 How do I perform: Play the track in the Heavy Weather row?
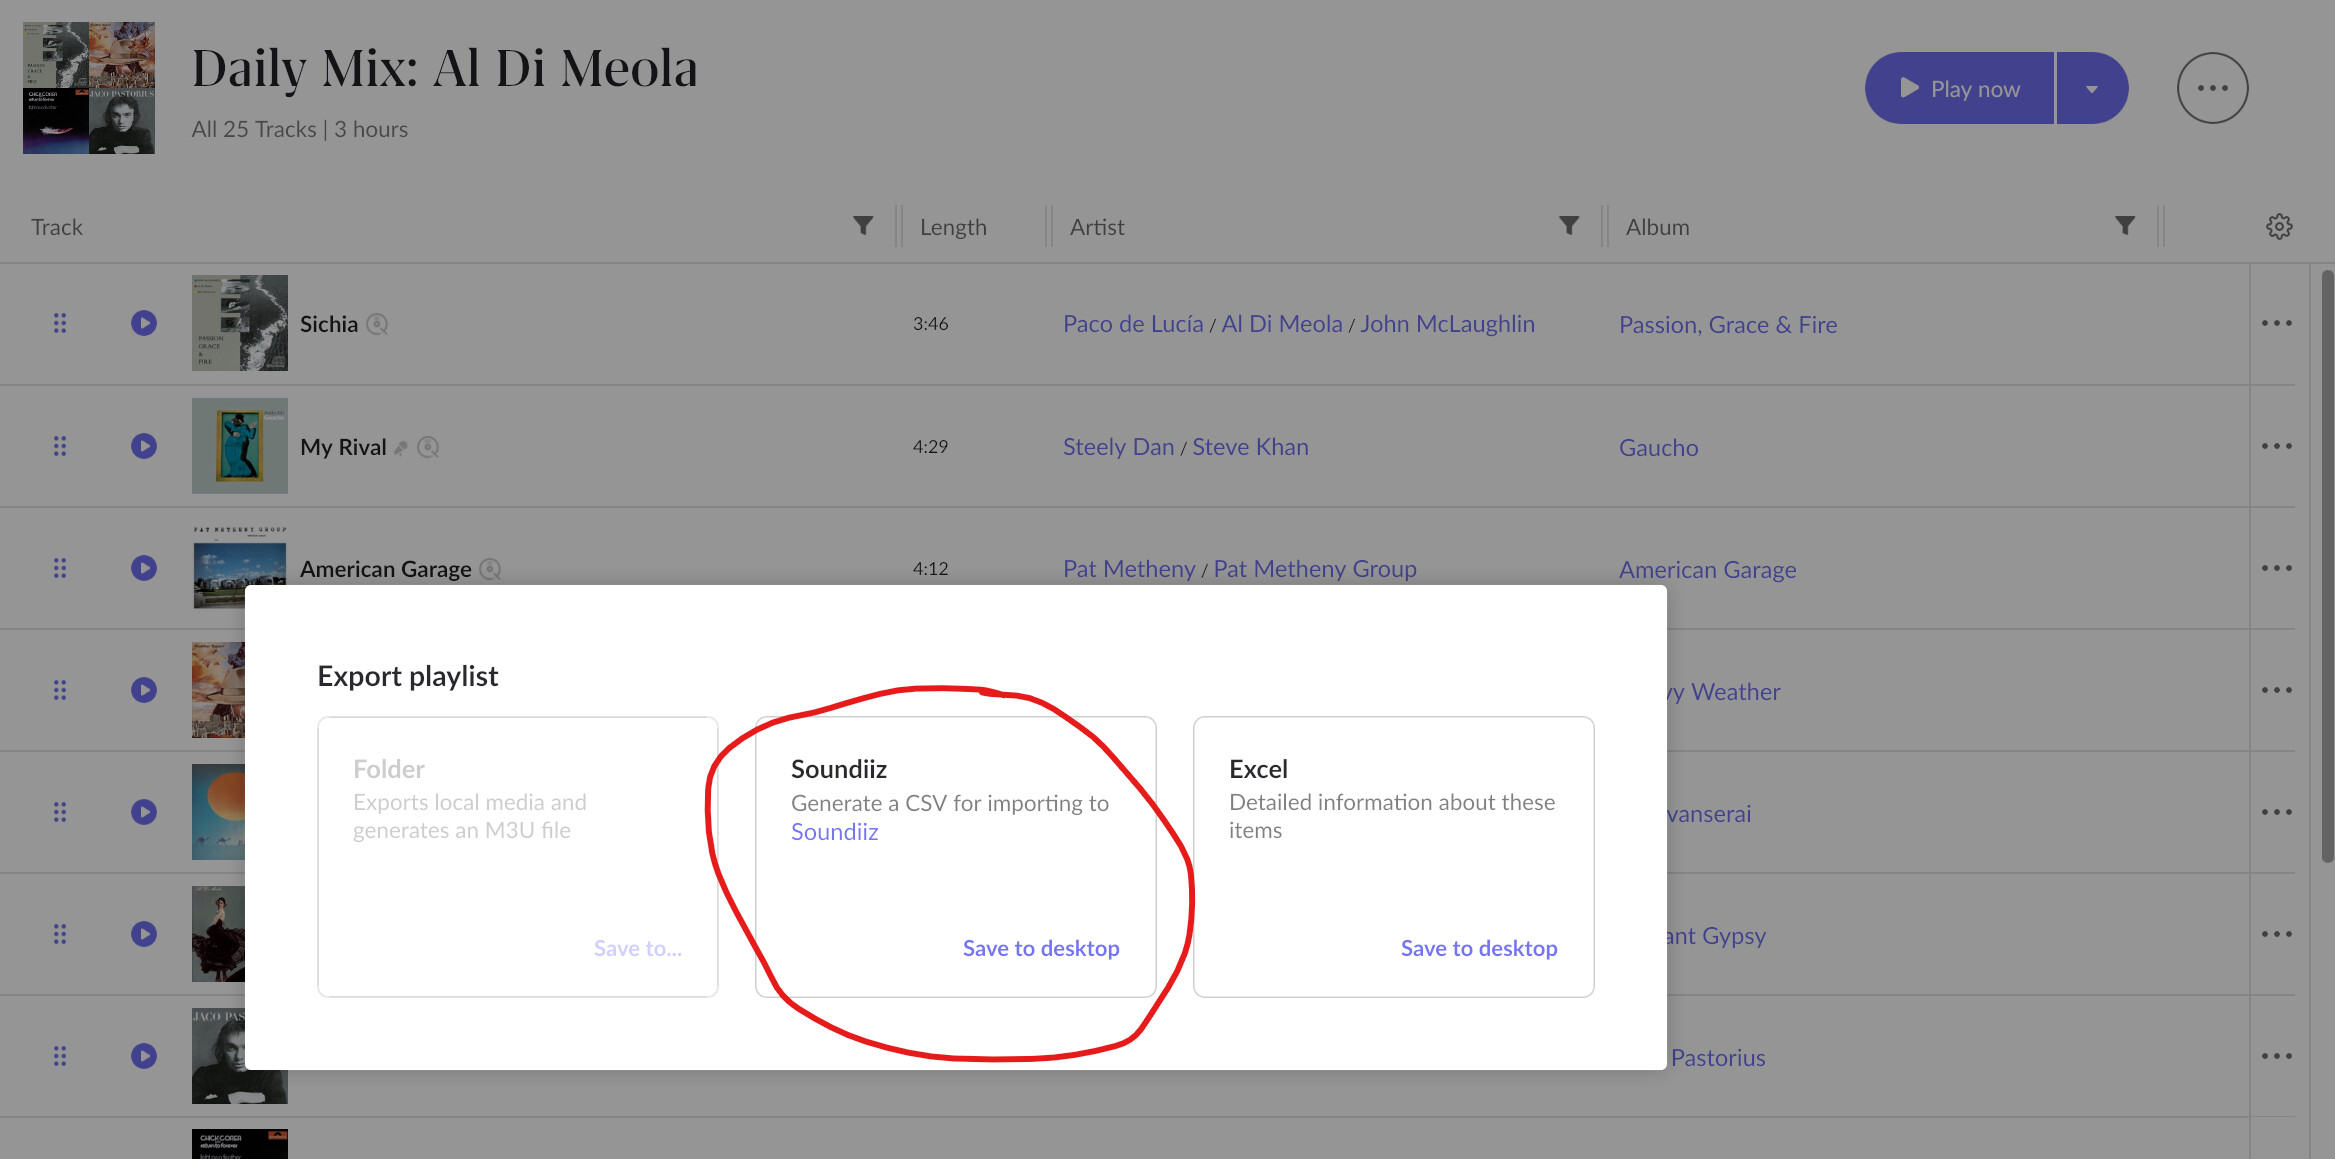[144, 690]
